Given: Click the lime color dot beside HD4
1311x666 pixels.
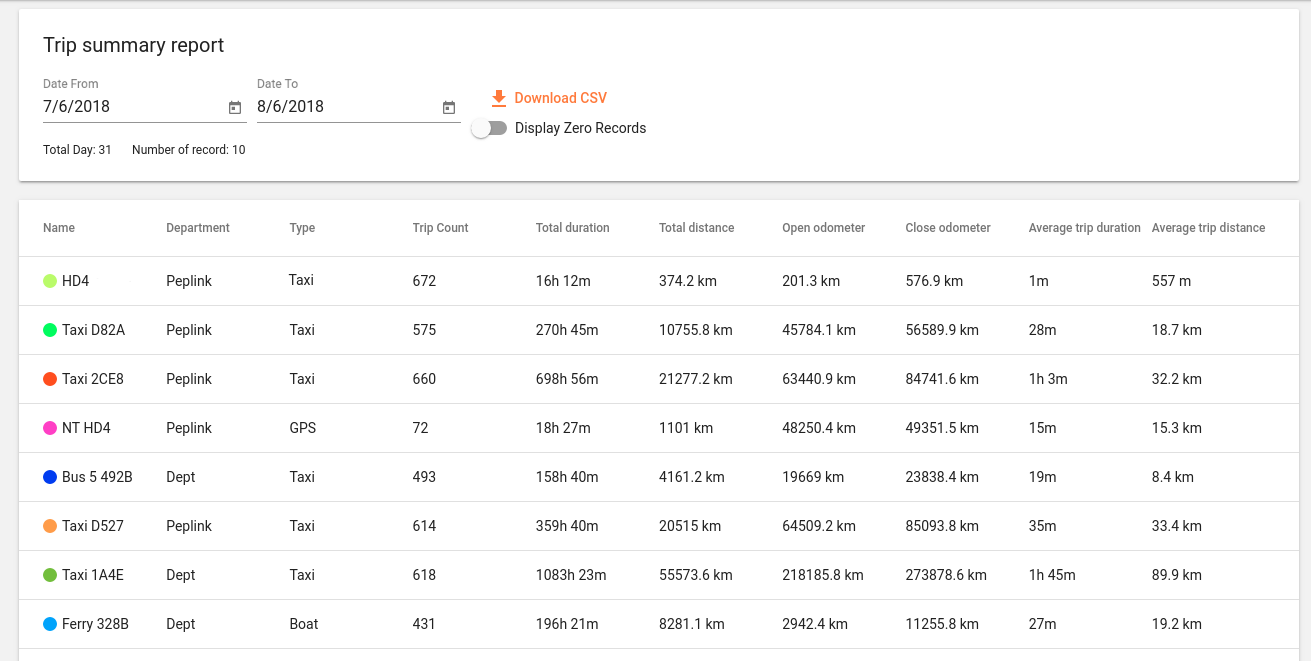Looking at the screenshot, I should 50,281.
